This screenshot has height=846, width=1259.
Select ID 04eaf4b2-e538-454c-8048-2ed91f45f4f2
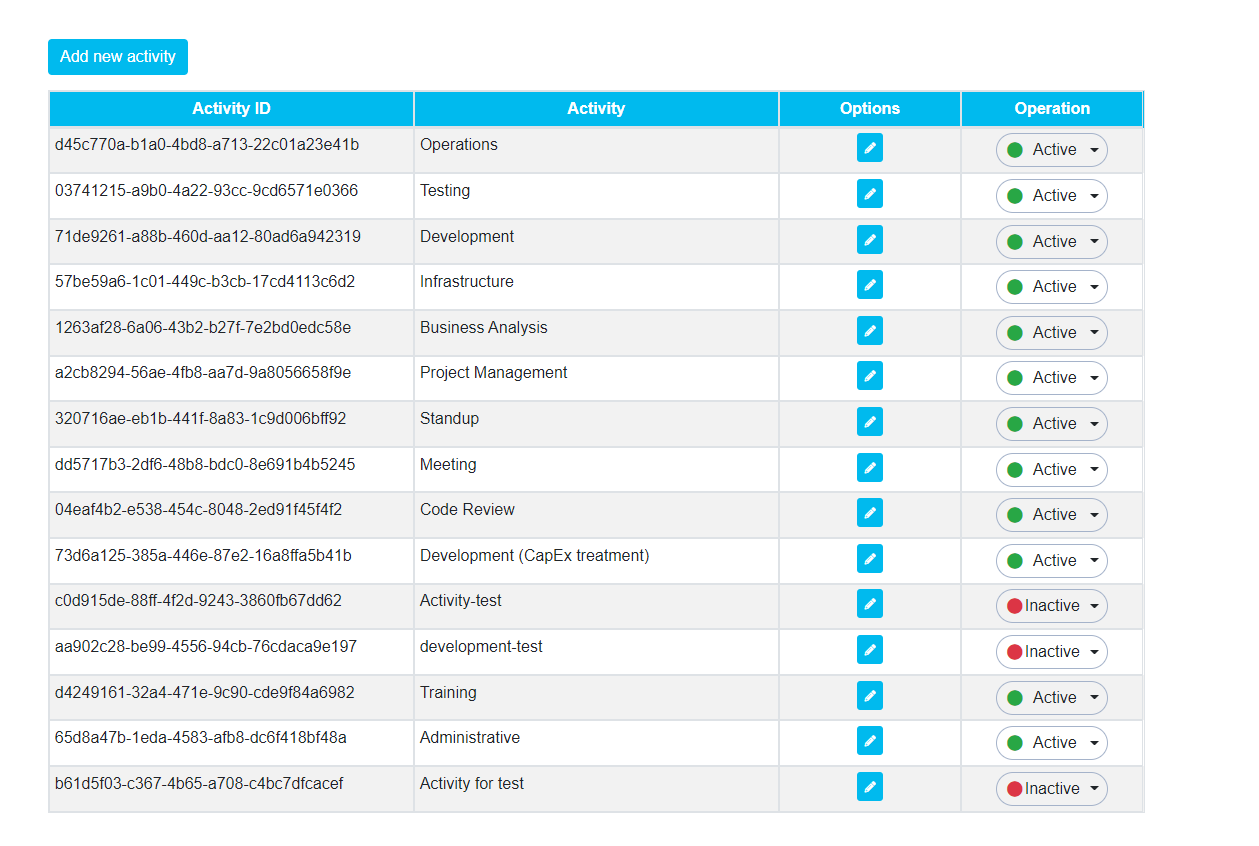(x=199, y=510)
